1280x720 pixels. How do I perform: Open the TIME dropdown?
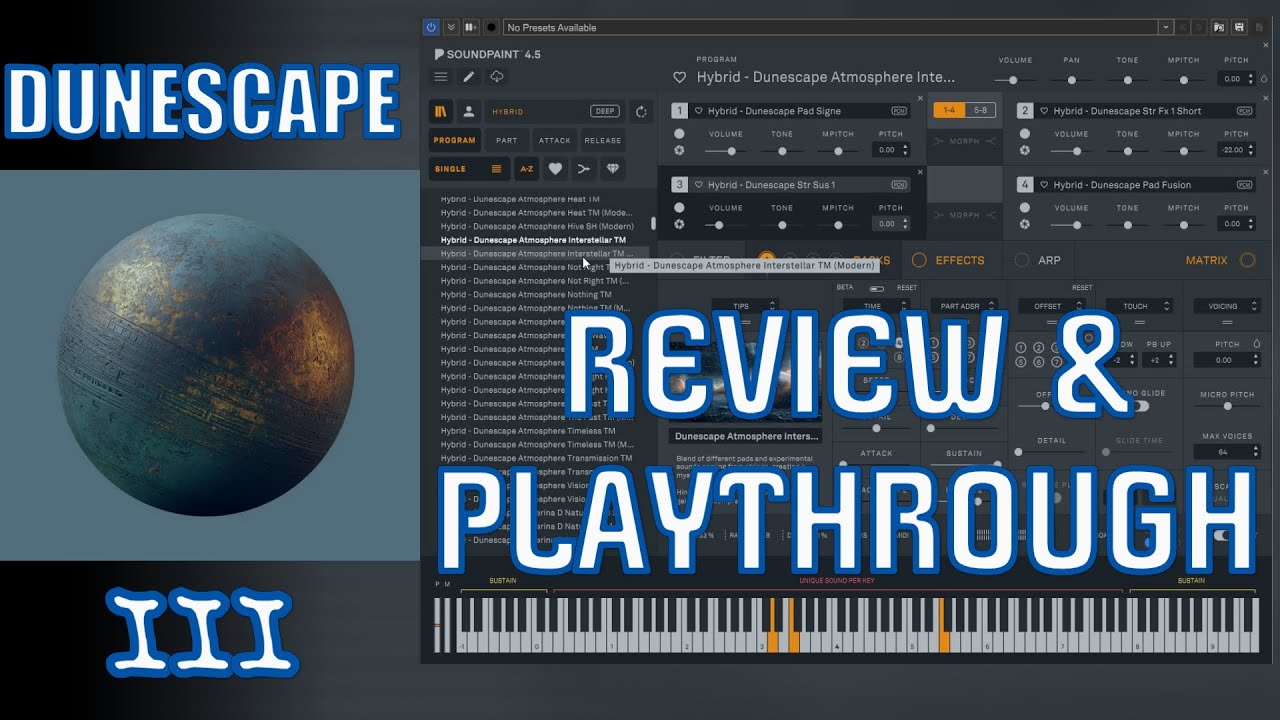coord(876,306)
